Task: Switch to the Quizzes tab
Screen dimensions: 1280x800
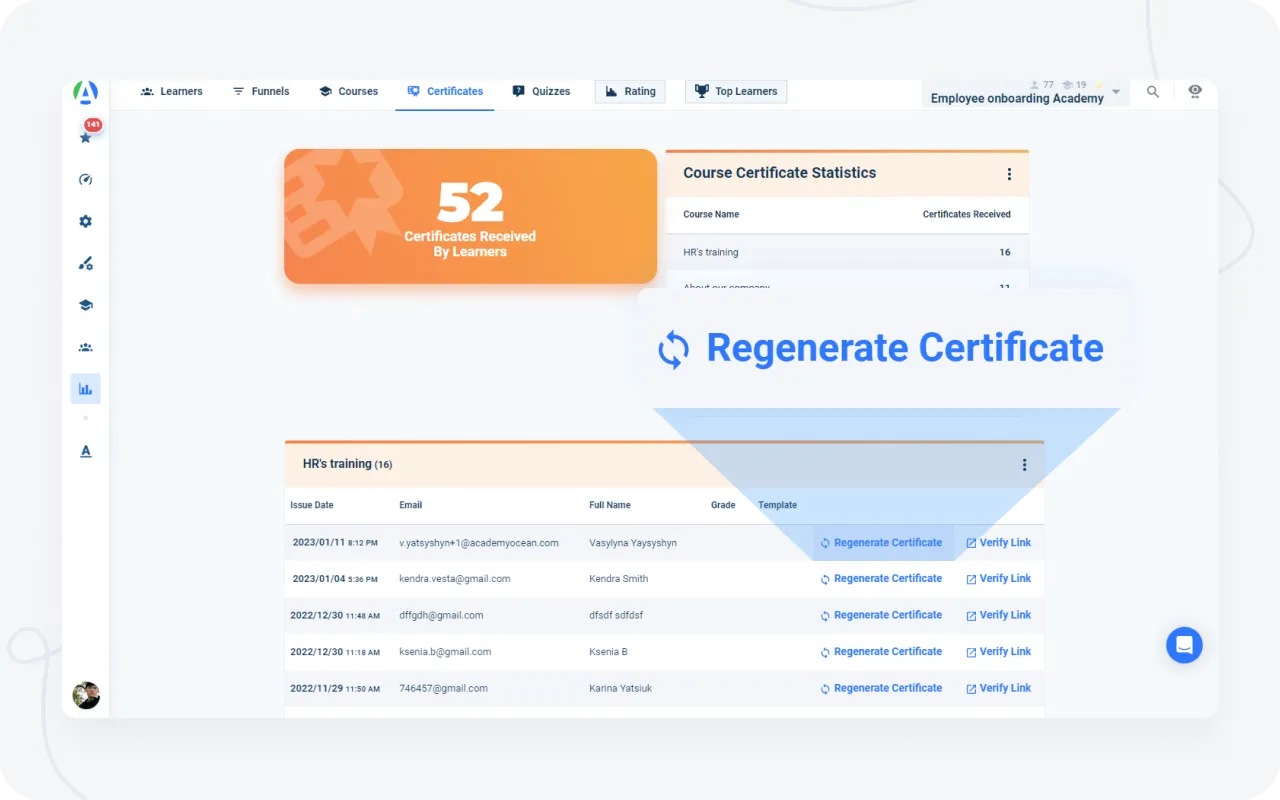Action: [541, 91]
